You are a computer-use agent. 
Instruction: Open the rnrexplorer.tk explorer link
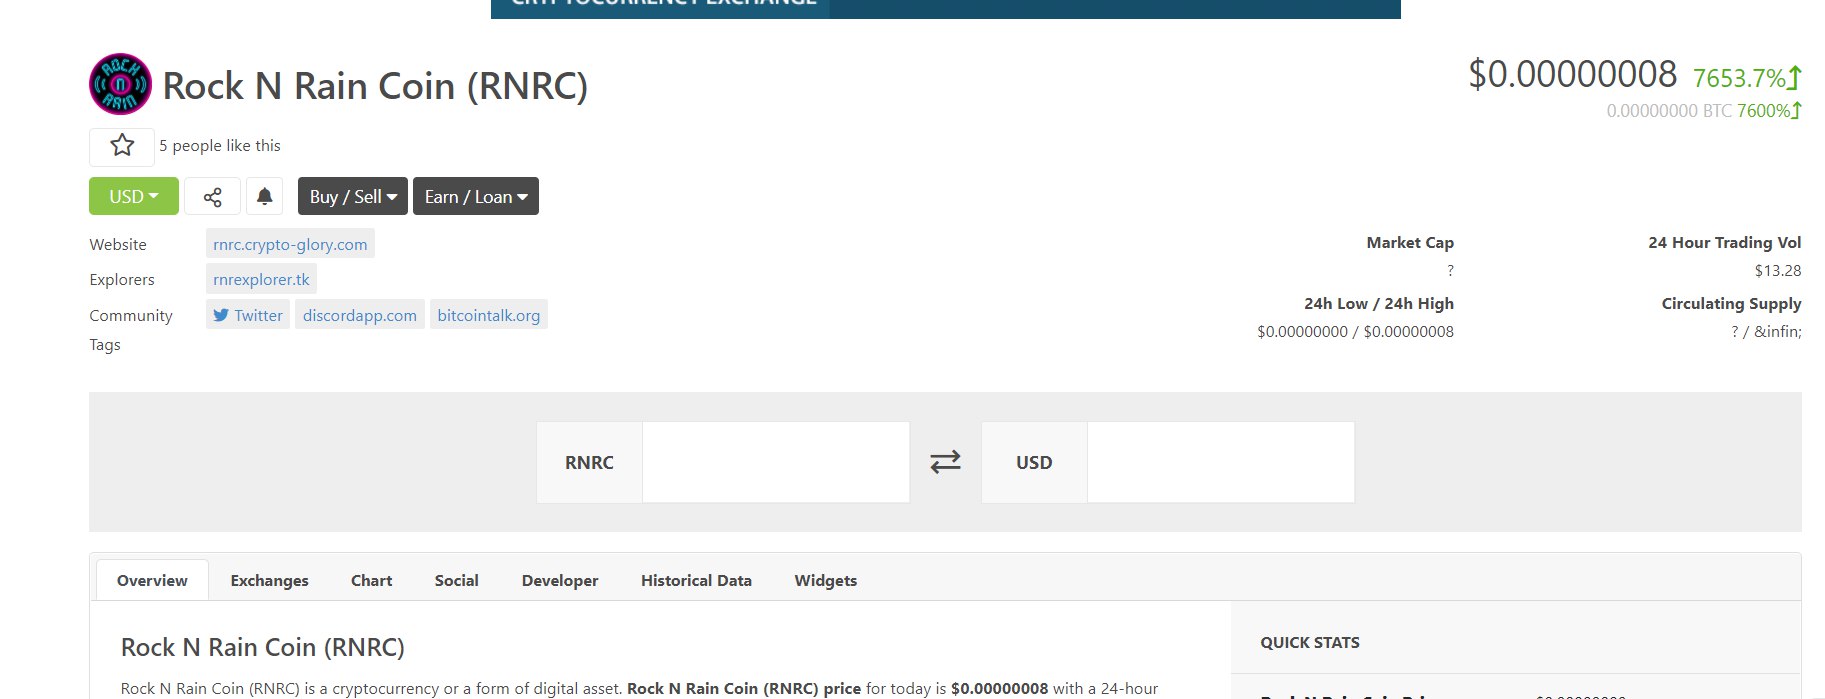pyautogui.click(x=261, y=279)
